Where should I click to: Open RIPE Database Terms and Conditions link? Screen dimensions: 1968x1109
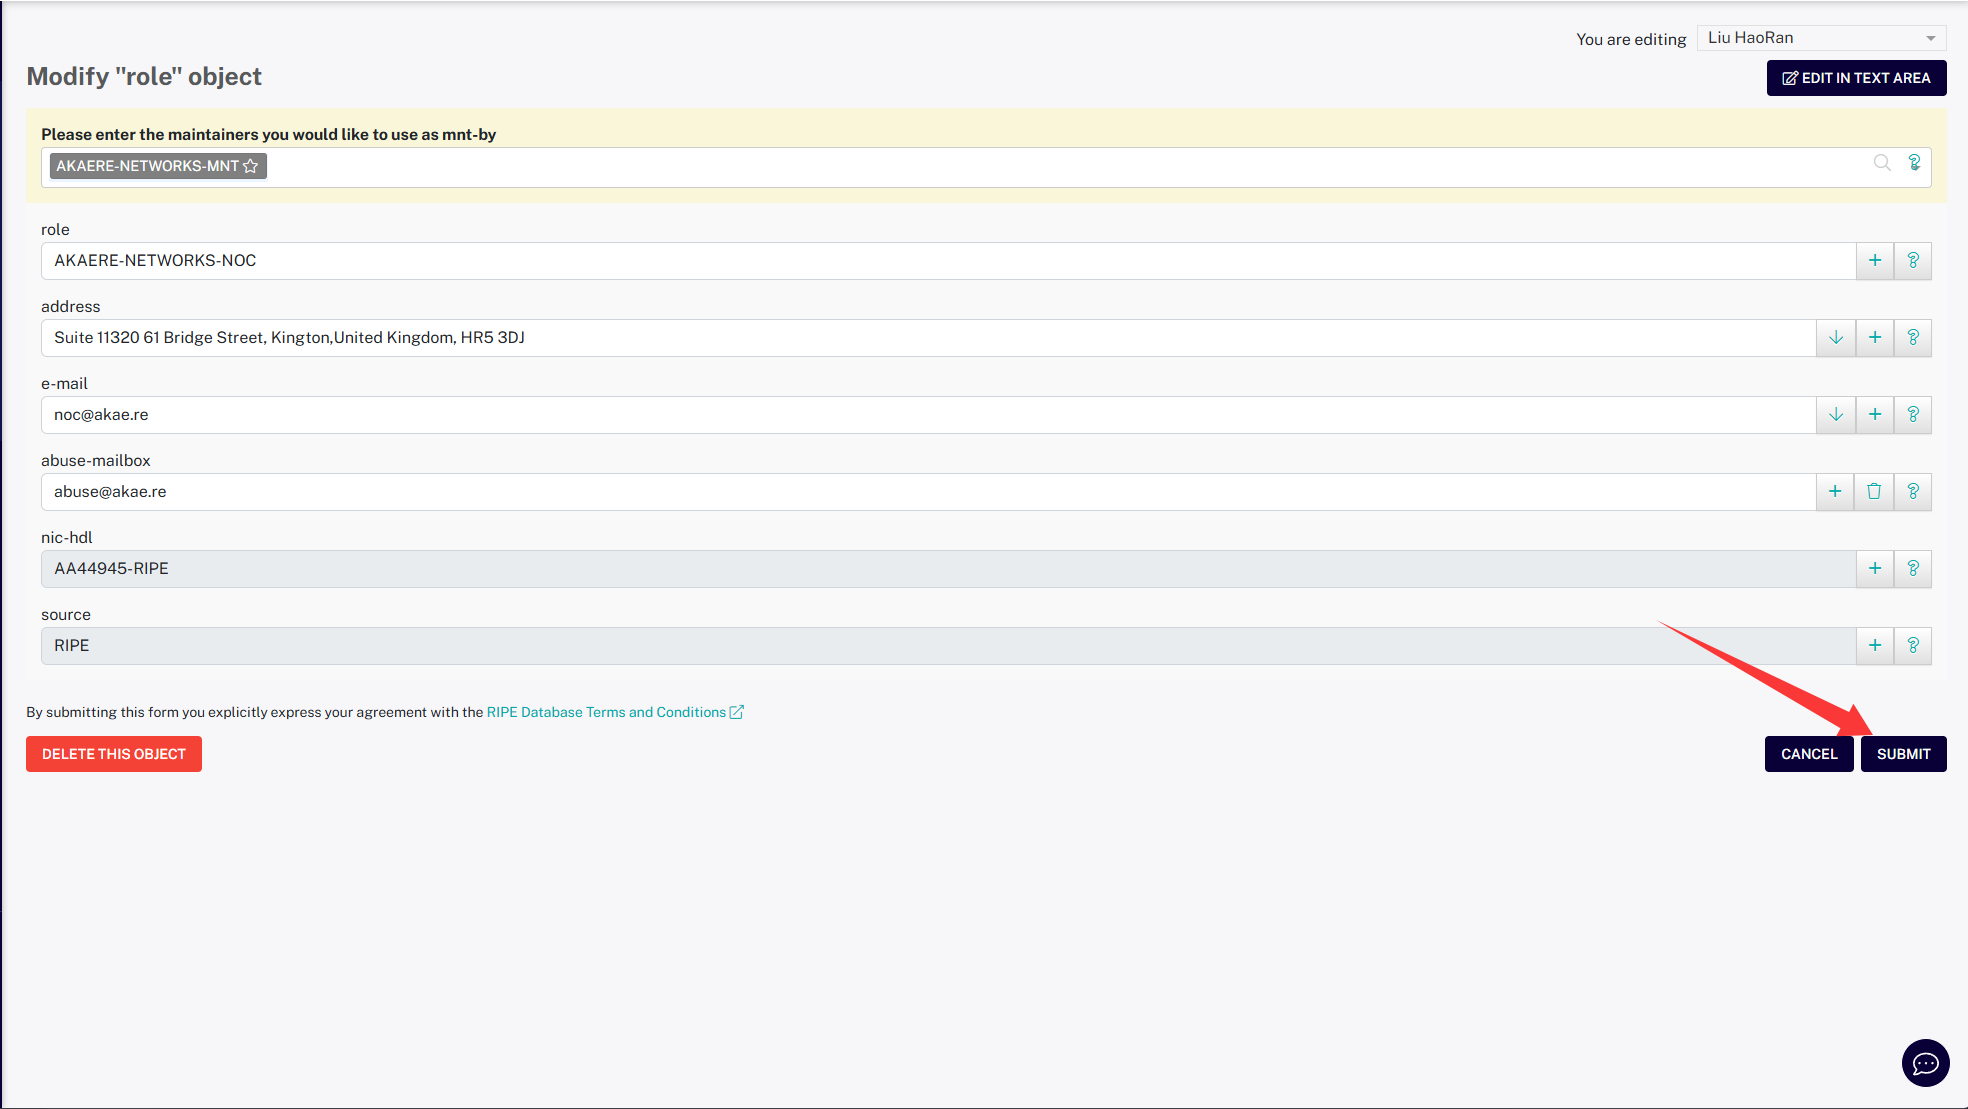coord(606,712)
